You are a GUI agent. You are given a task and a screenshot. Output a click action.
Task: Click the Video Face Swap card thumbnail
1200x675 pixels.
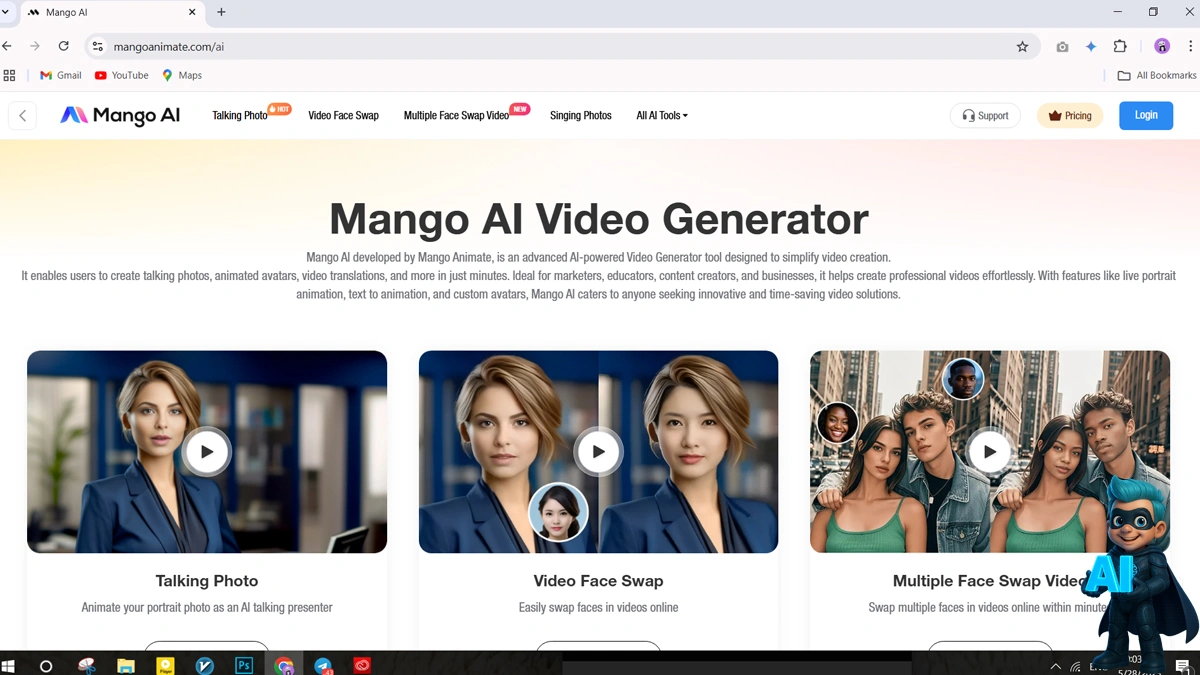[x=598, y=451]
